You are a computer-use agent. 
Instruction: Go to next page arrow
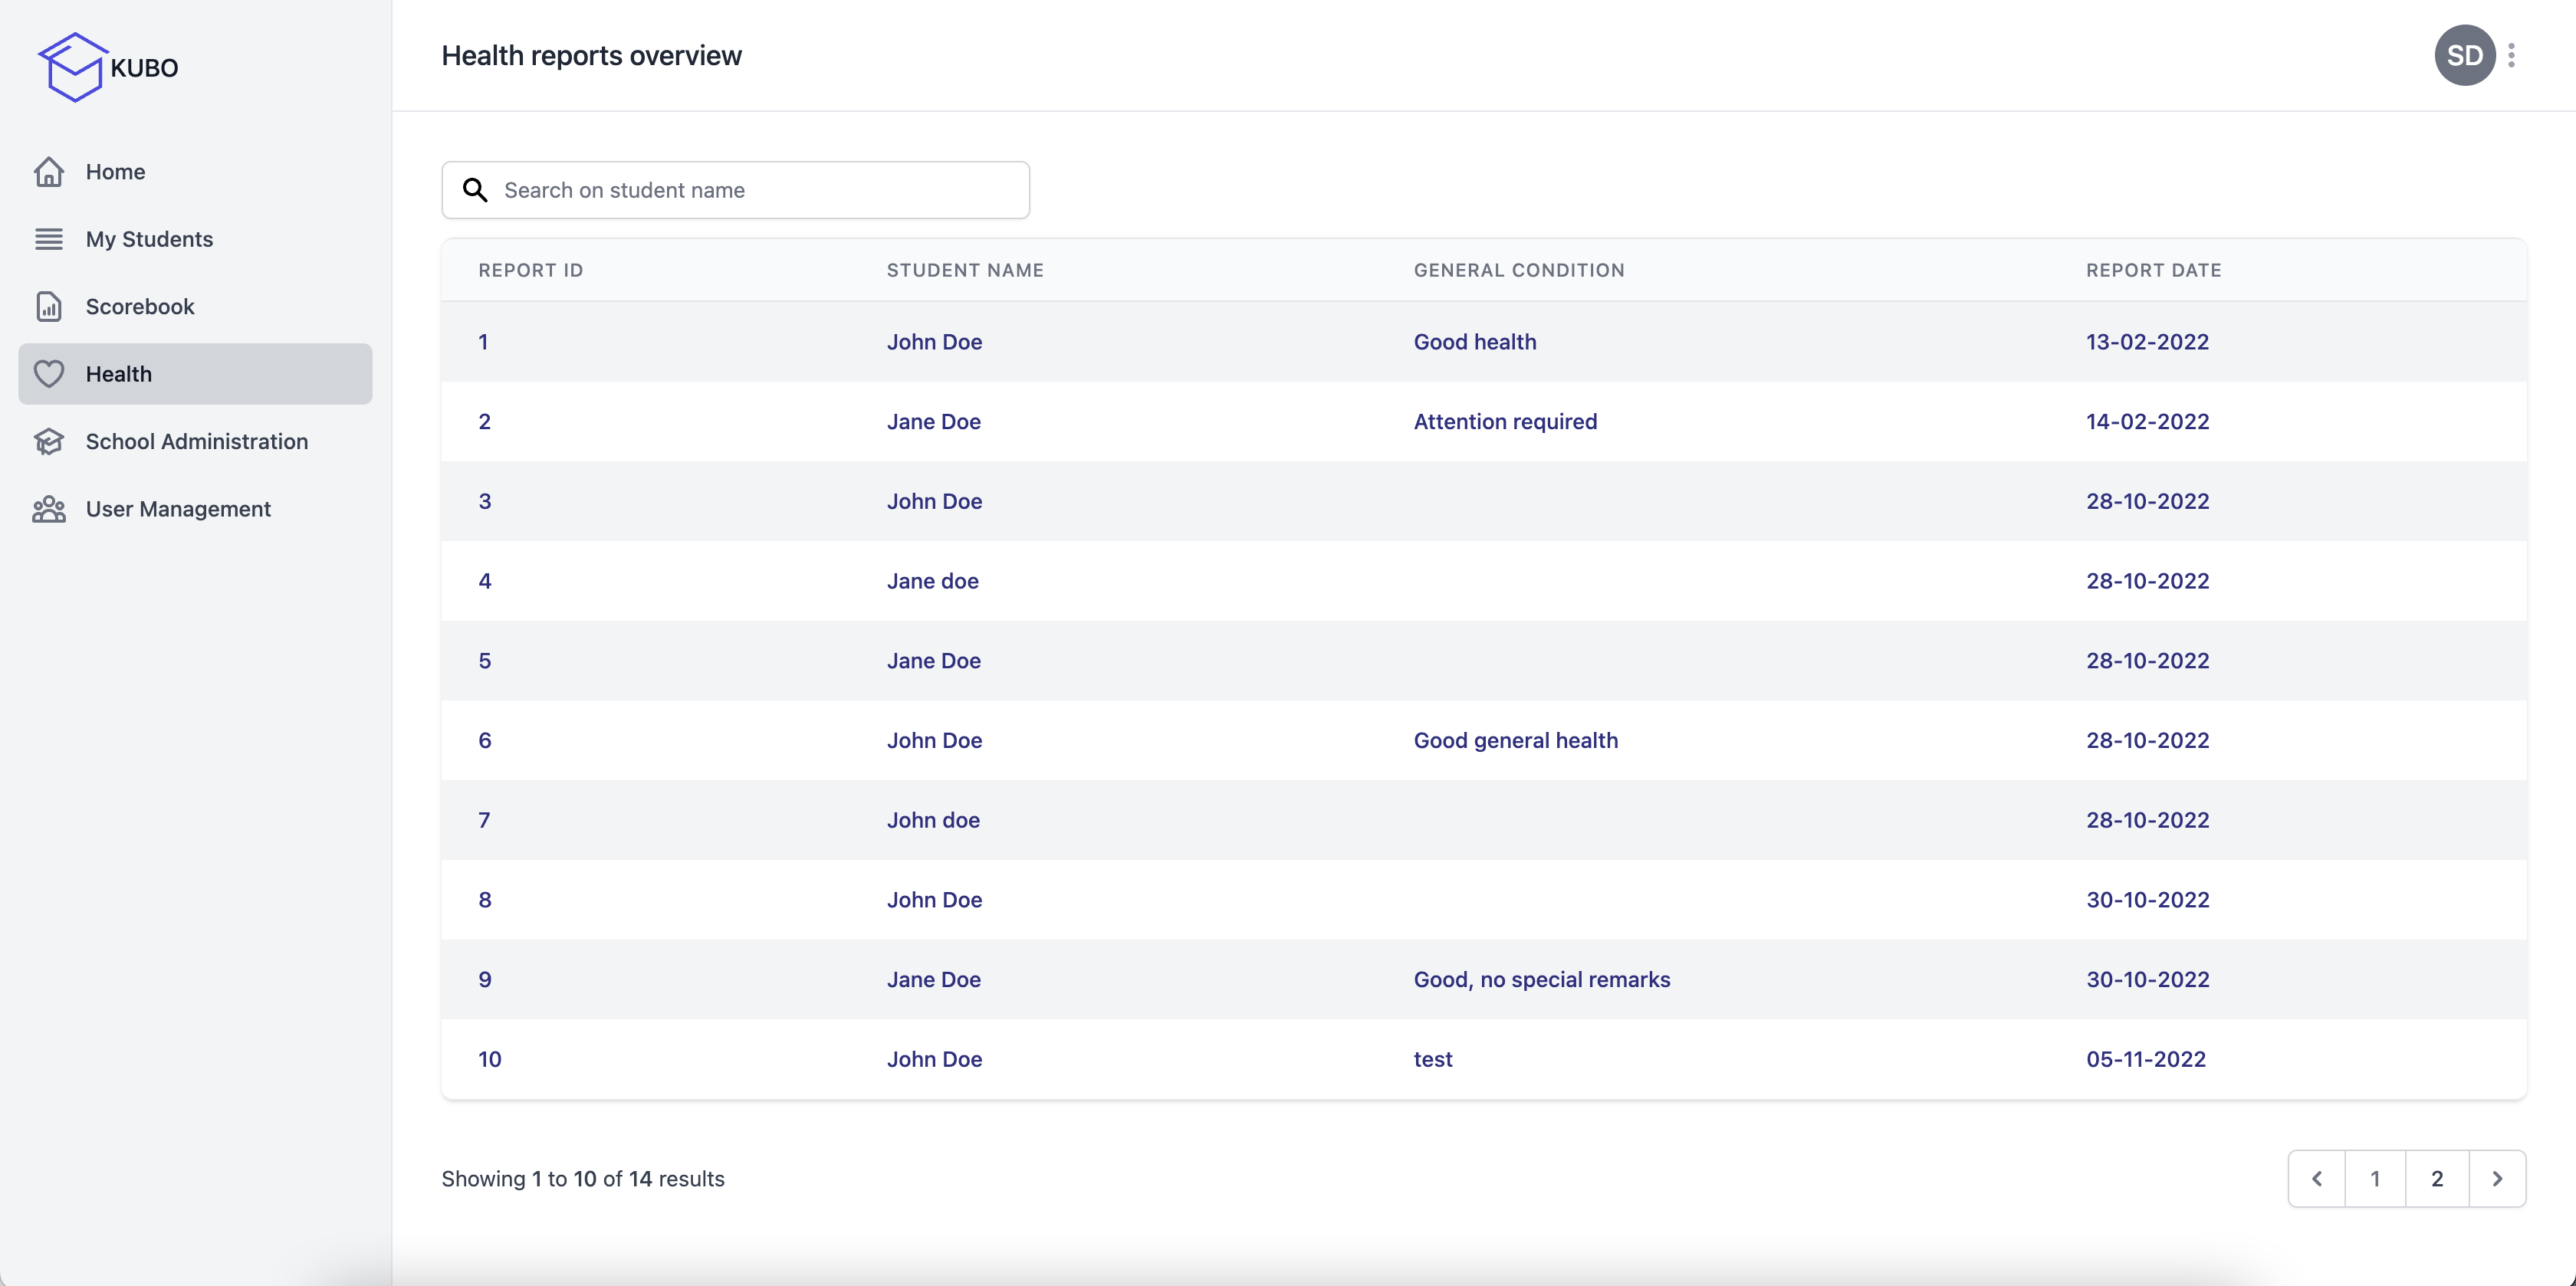pos(2497,1179)
